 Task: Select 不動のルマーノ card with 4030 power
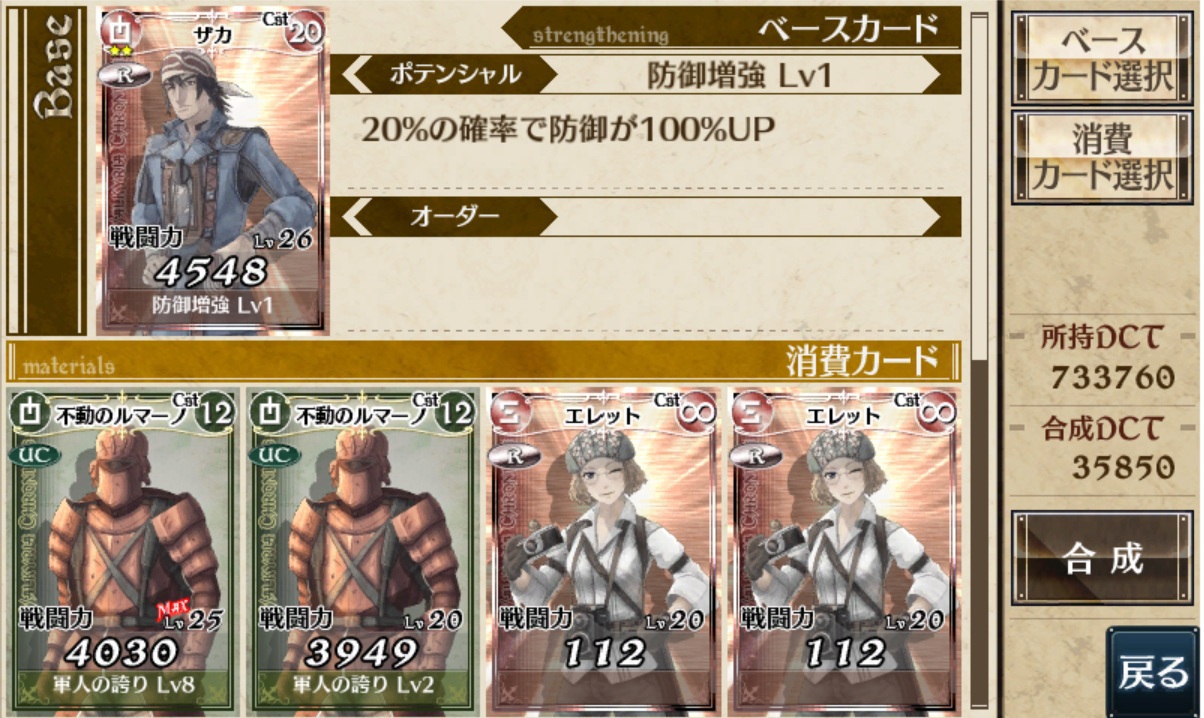tap(122, 549)
